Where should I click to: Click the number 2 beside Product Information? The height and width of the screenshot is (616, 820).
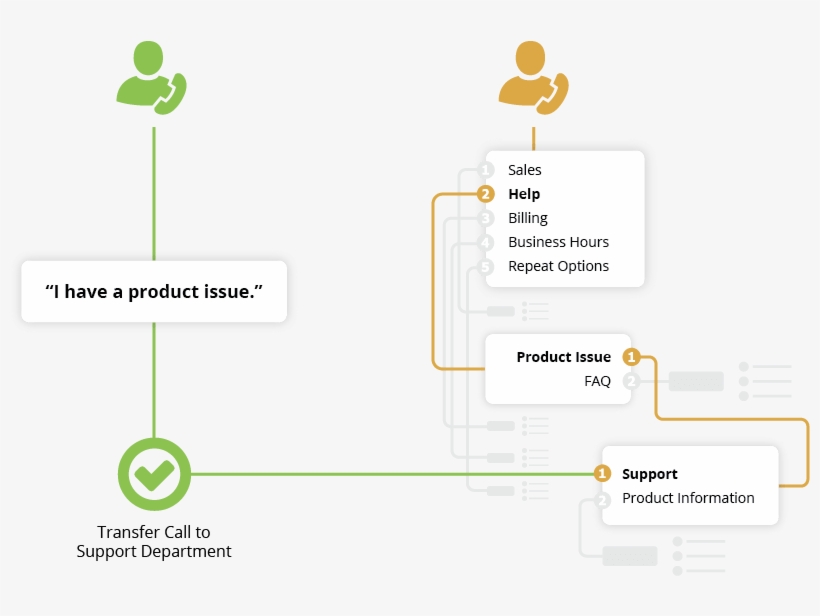(602, 497)
